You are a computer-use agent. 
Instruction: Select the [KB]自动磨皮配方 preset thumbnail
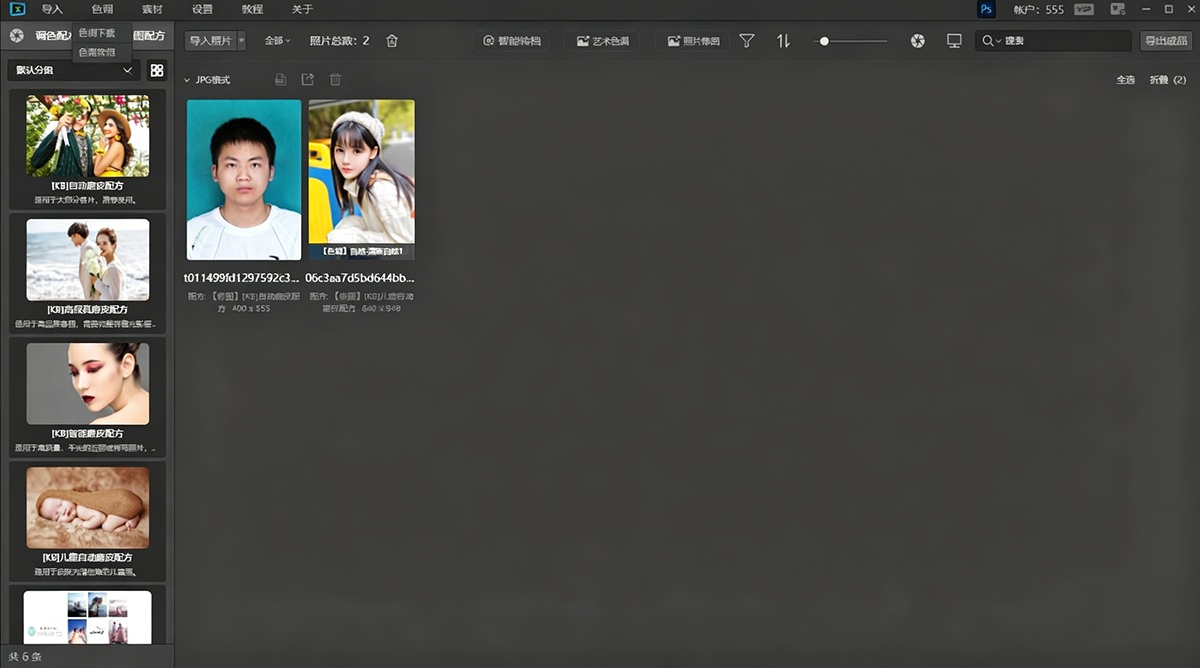(x=88, y=136)
